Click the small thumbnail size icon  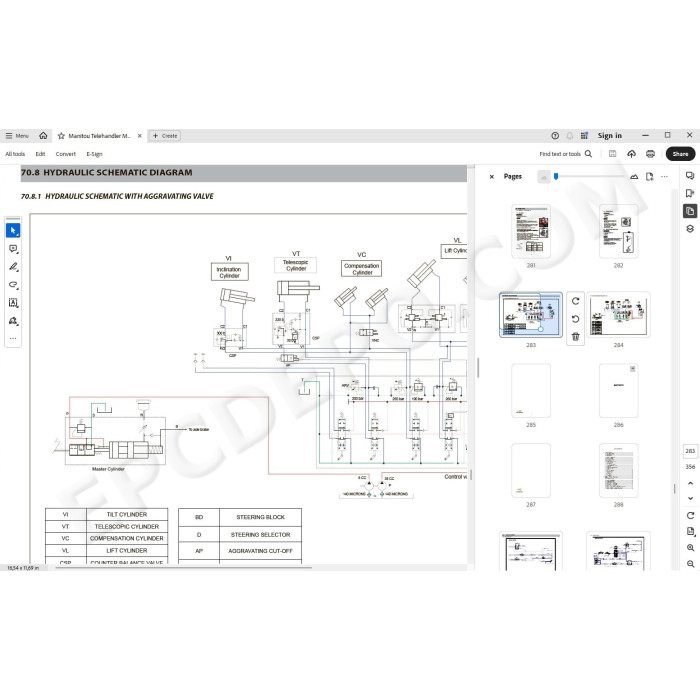(x=544, y=177)
